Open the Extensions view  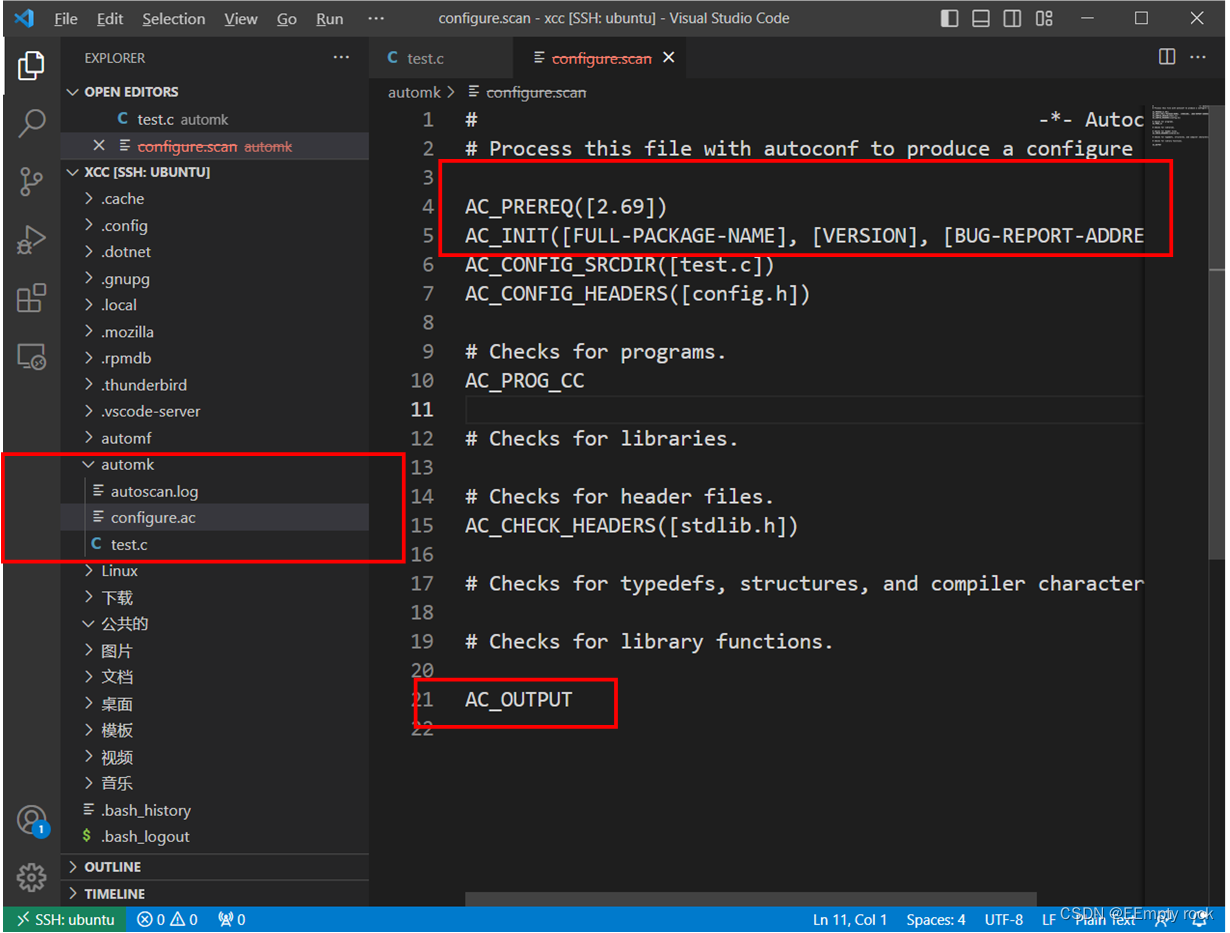tap(31, 298)
